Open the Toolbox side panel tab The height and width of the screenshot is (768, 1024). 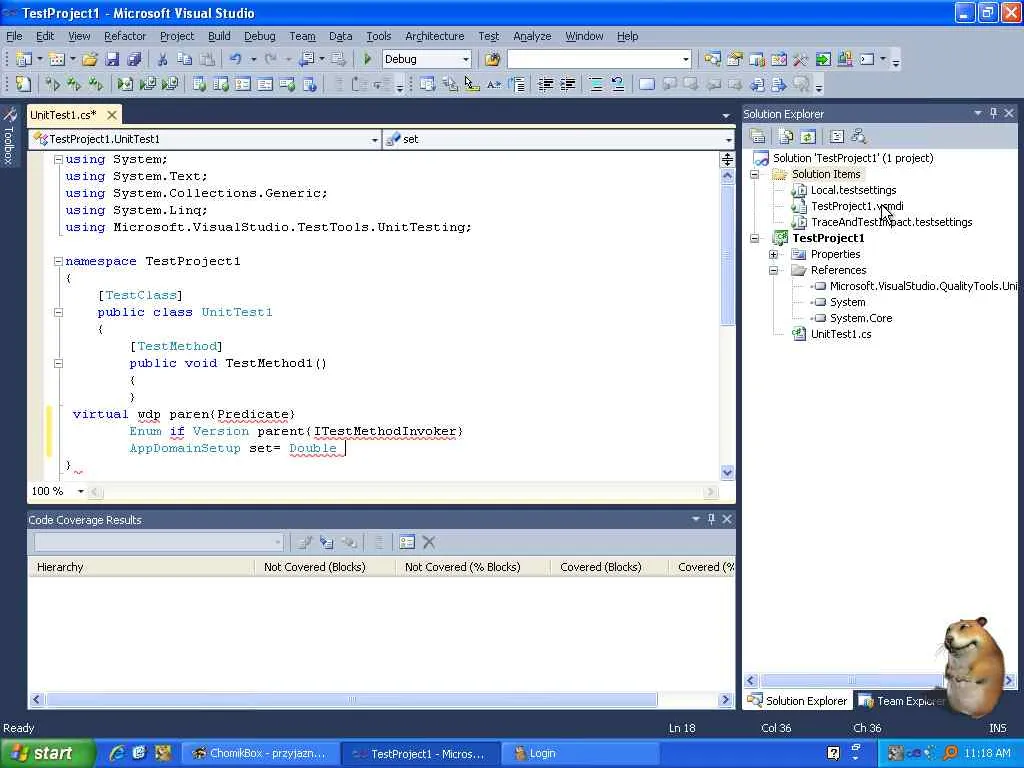coord(9,135)
